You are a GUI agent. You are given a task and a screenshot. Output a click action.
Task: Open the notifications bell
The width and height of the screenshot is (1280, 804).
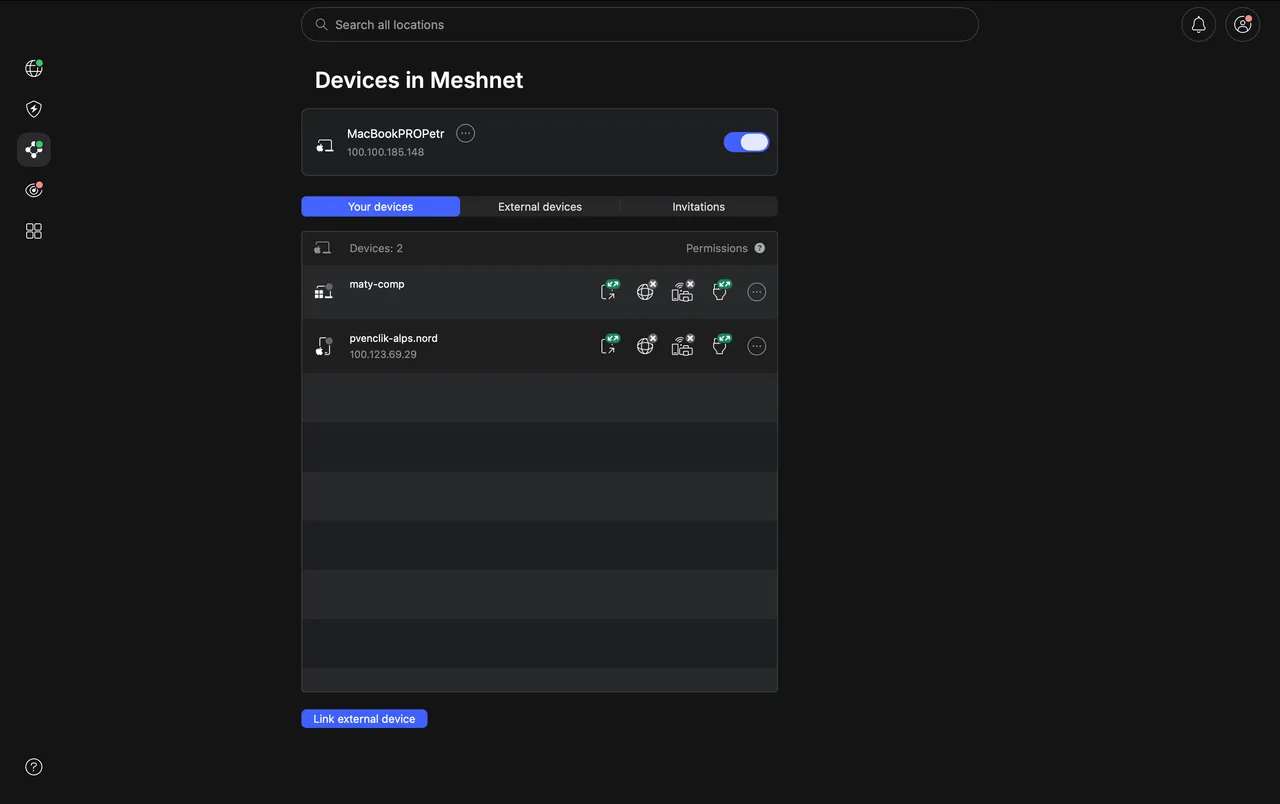[x=1198, y=25]
